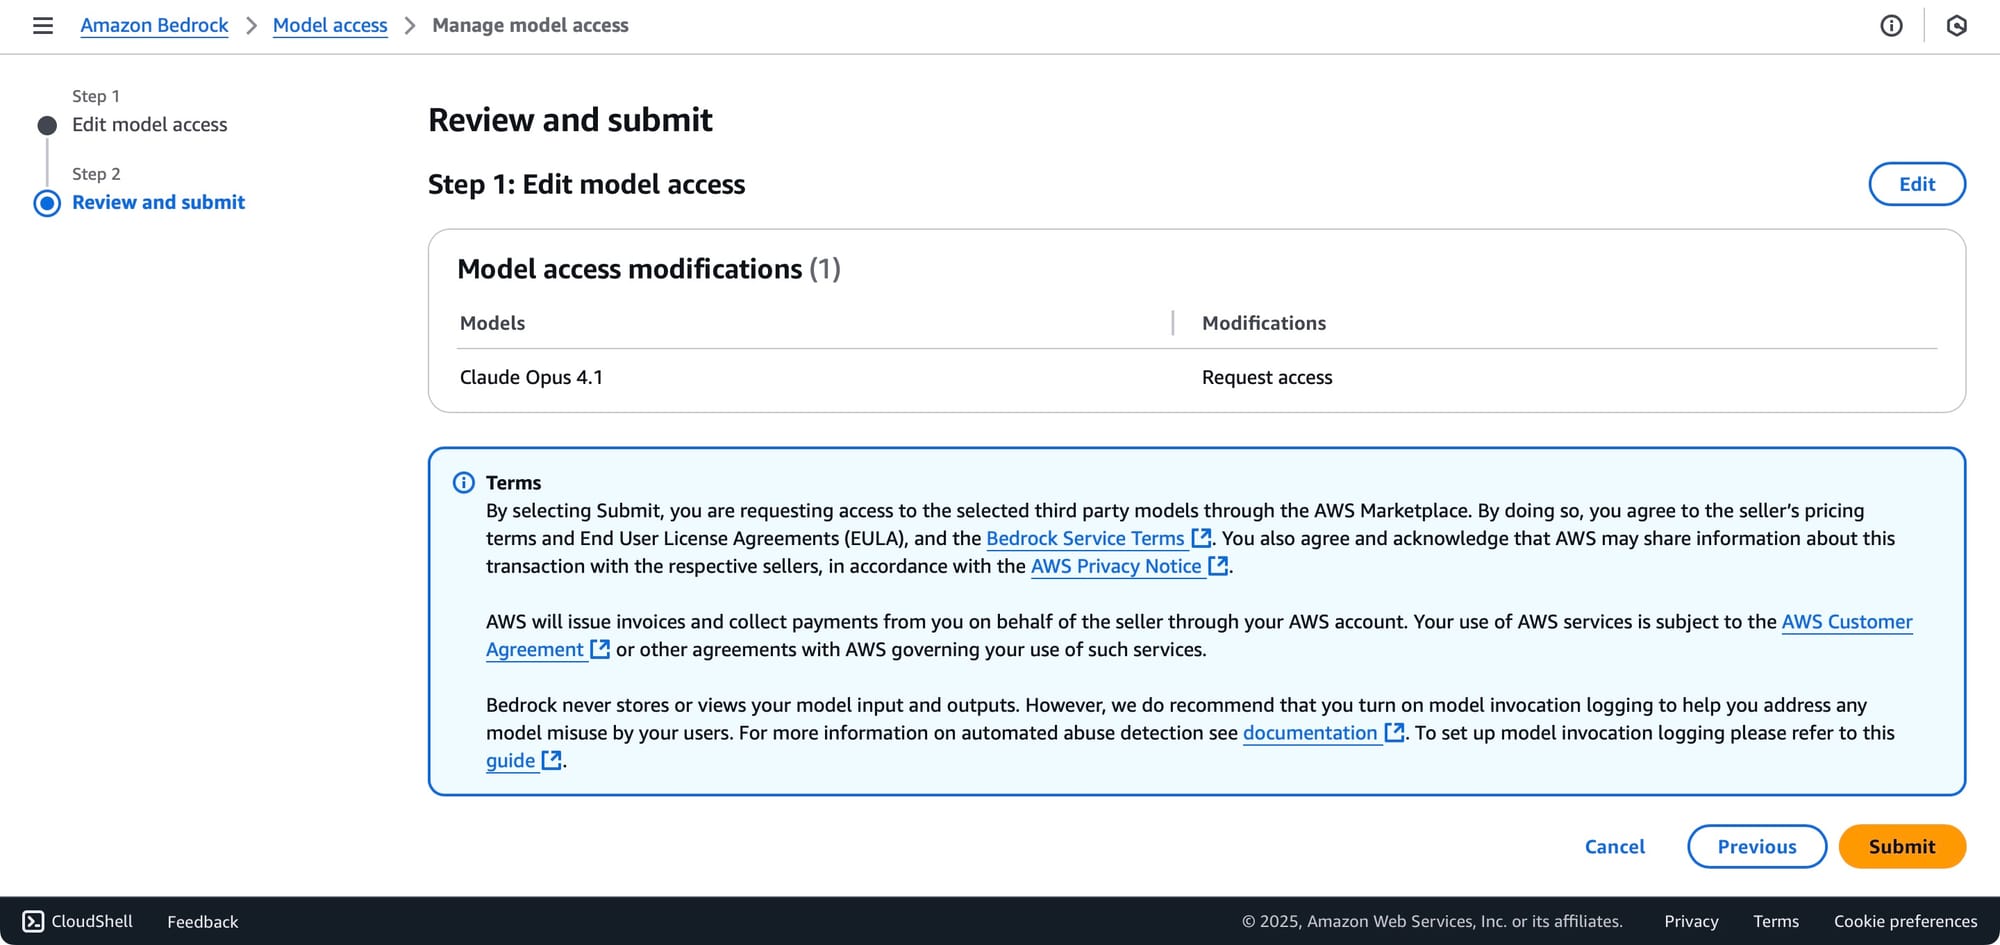The image size is (2000, 945).
Task: Click the info icon beside Terms heading
Action: coord(464,483)
